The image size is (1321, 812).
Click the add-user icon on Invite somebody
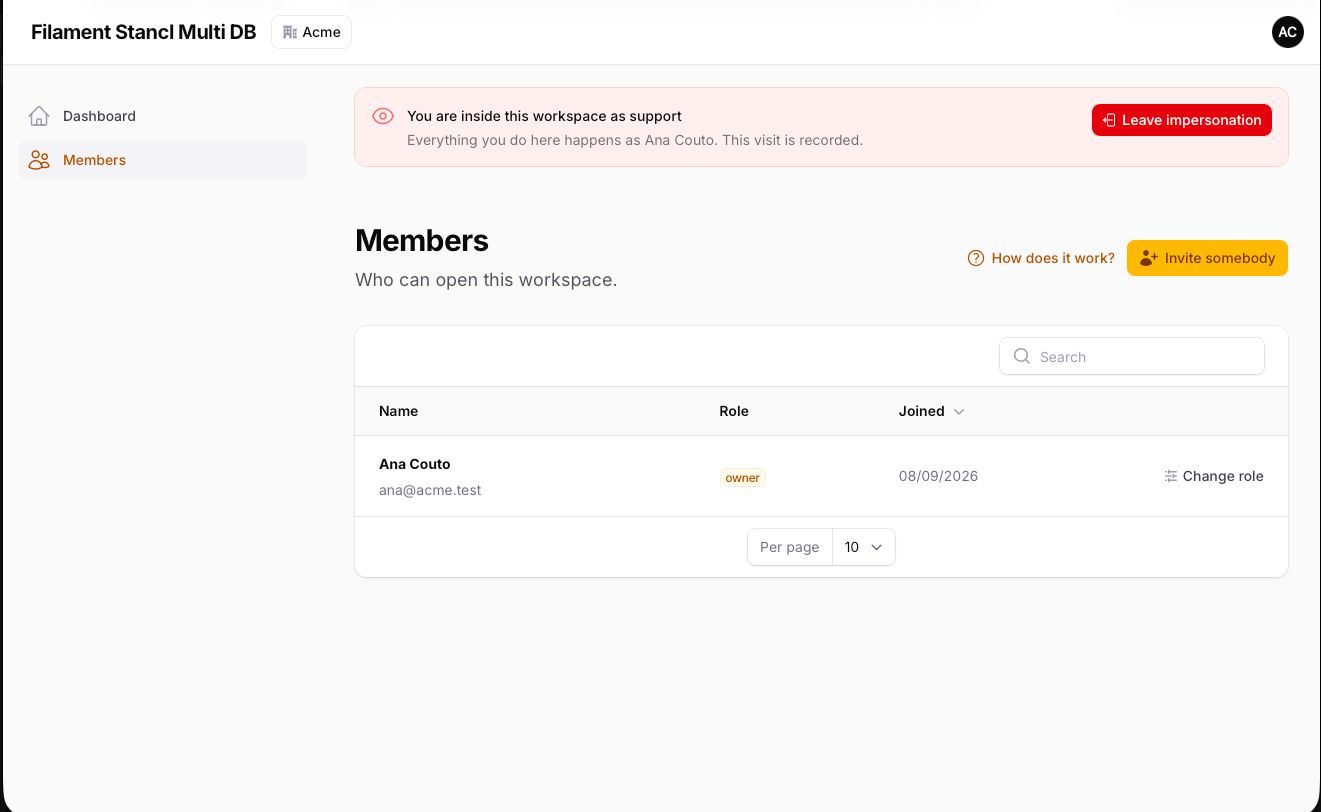pyautogui.click(x=1149, y=258)
